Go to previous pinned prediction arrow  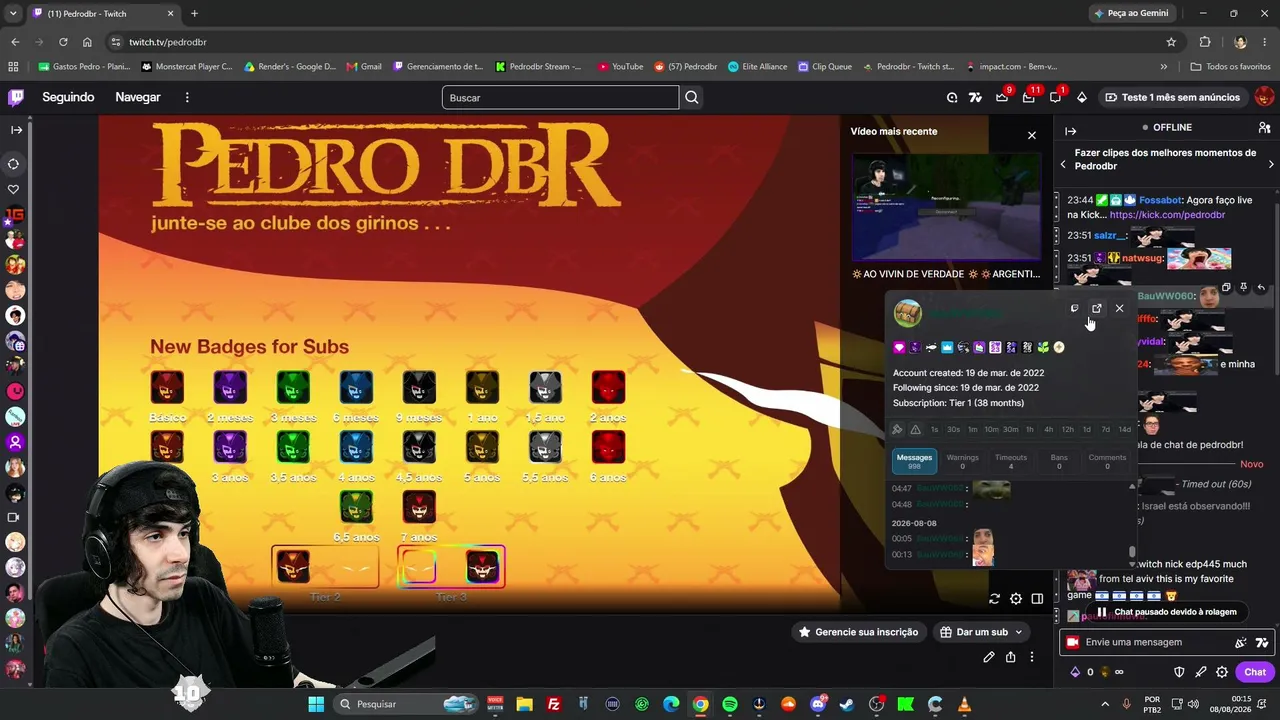click(x=1063, y=164)
